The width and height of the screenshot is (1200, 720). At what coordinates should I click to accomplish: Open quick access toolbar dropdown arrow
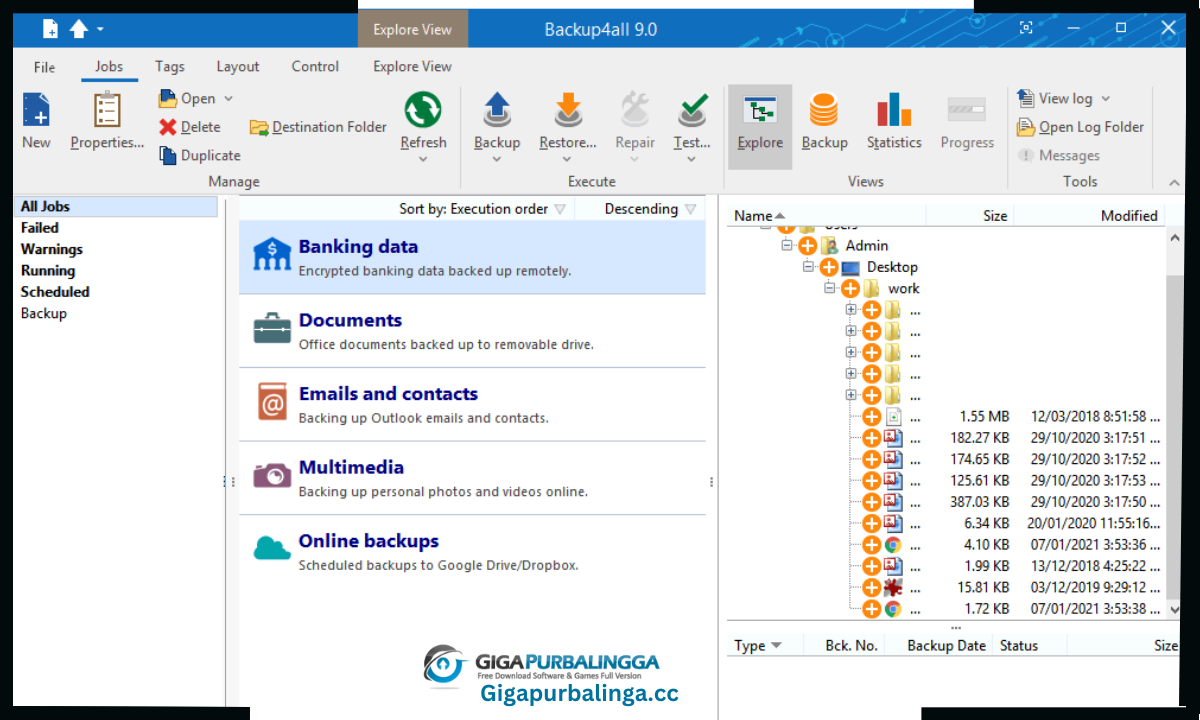100,30
